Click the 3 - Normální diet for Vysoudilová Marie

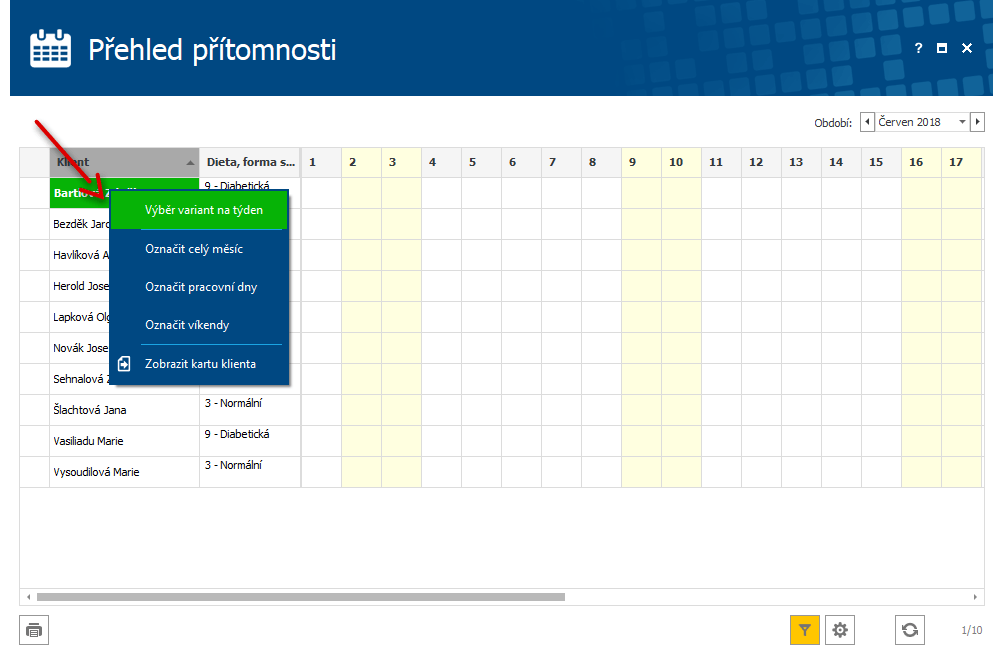click(250, 472)
